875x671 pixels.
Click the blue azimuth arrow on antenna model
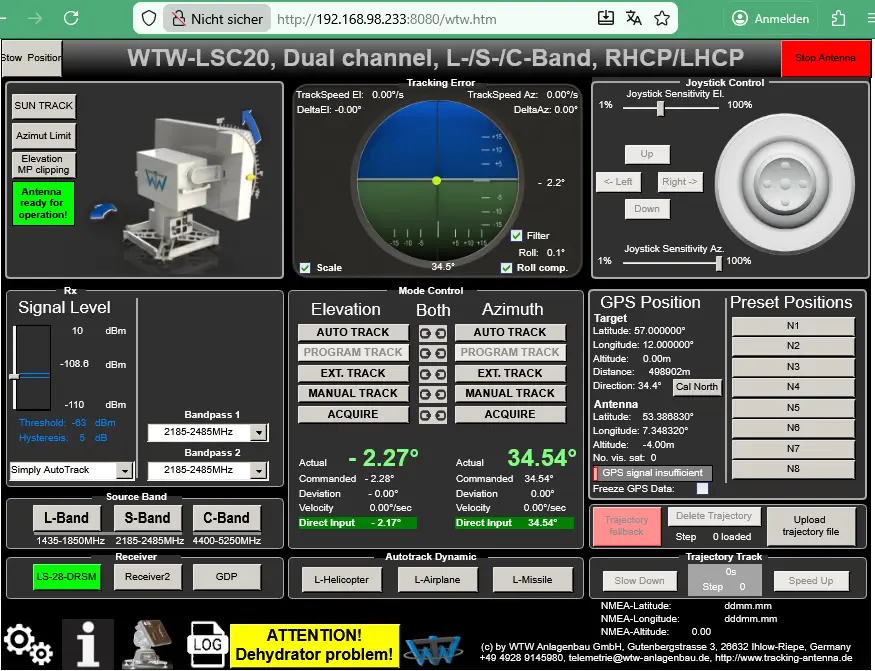pyautogui.click(x=103, y=211)
